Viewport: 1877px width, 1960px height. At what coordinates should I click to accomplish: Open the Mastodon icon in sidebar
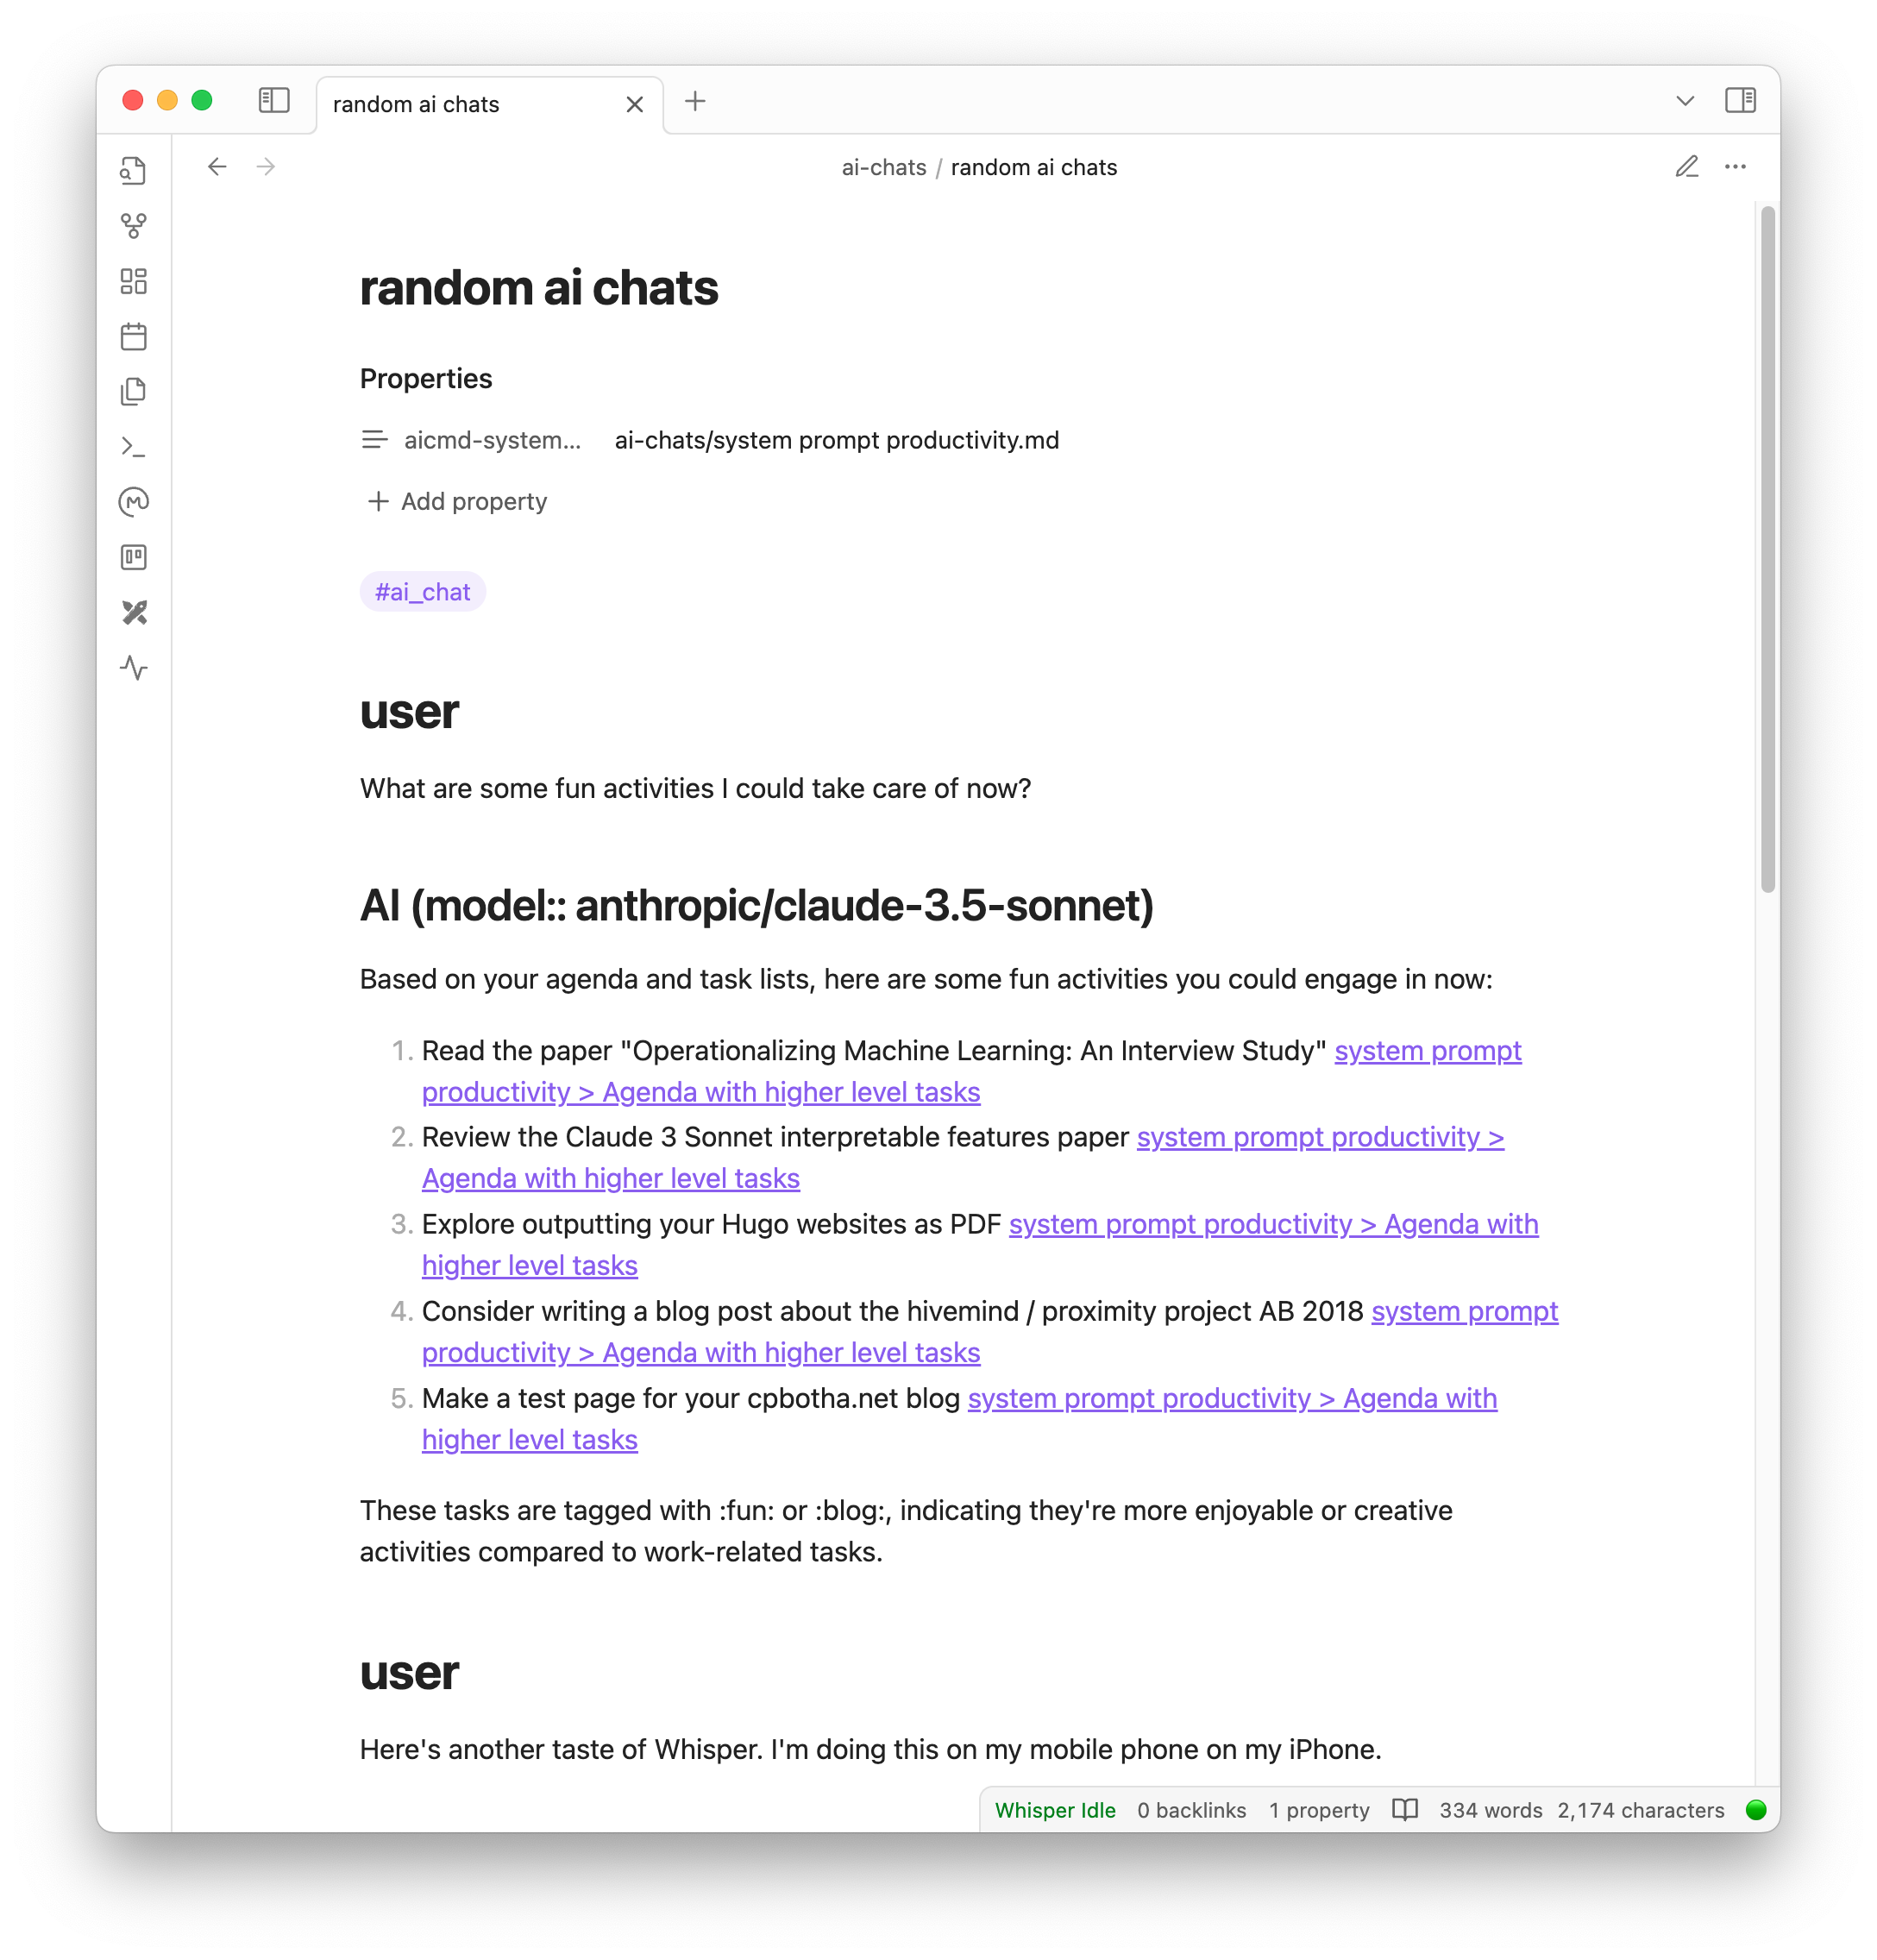135,504
